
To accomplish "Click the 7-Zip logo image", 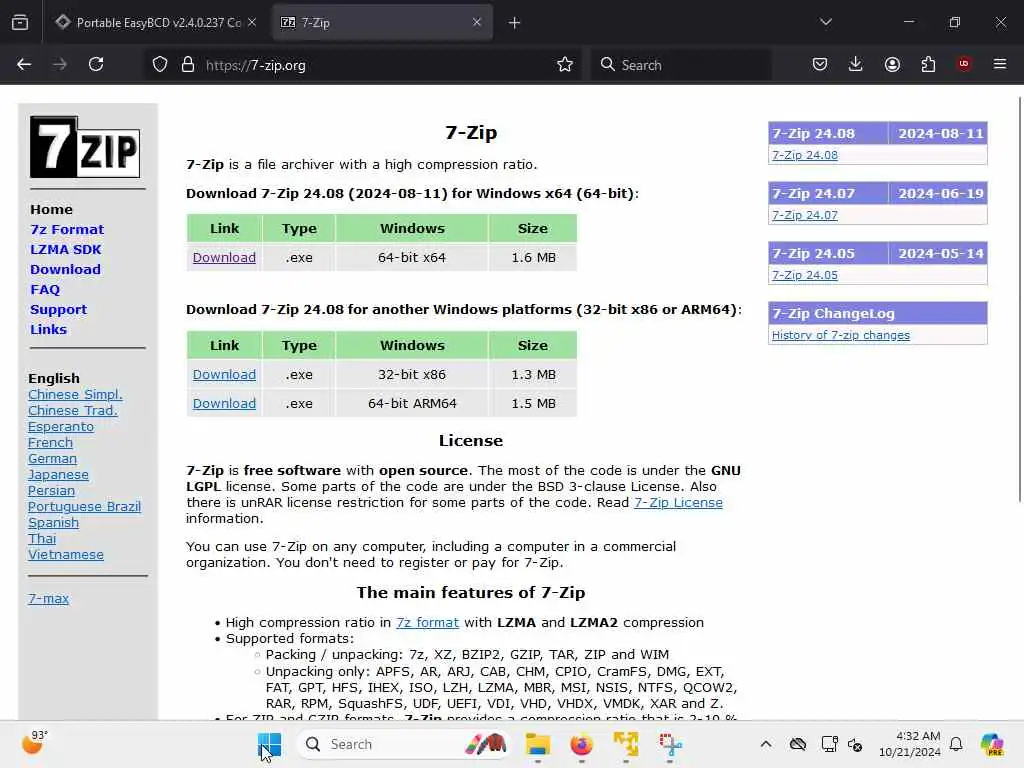I will pyautogui.click(x=85, y=147).
